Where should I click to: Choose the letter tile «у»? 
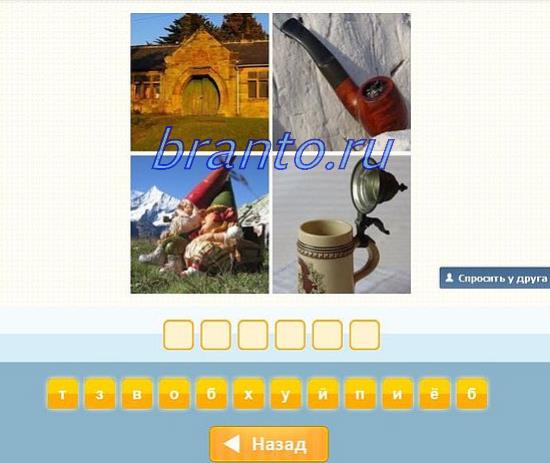click(x=286, y=394)
